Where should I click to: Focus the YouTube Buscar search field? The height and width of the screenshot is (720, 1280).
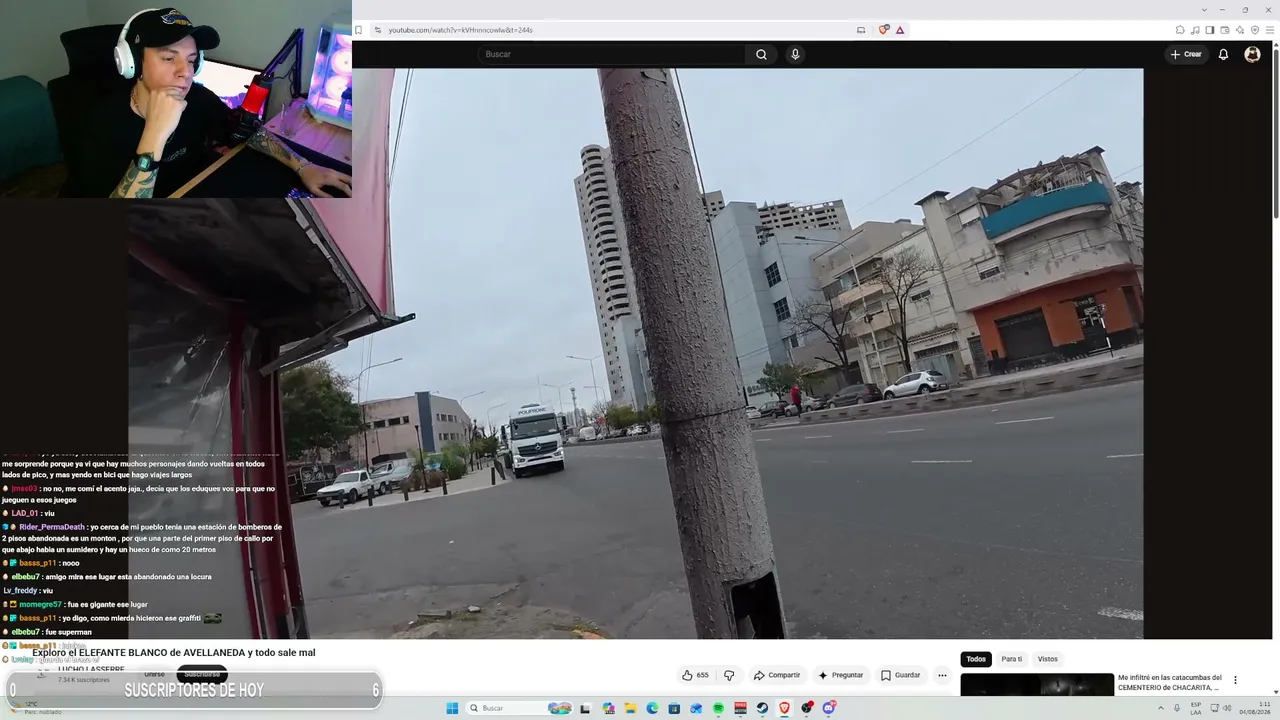pyautogui.click(x=612, y=54)
